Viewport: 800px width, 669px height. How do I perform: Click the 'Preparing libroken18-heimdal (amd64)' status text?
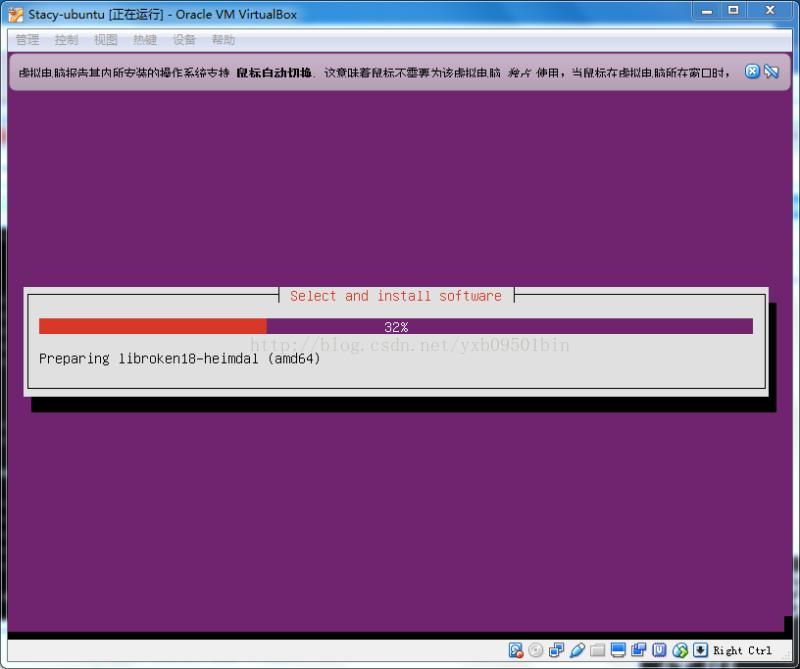180,359
